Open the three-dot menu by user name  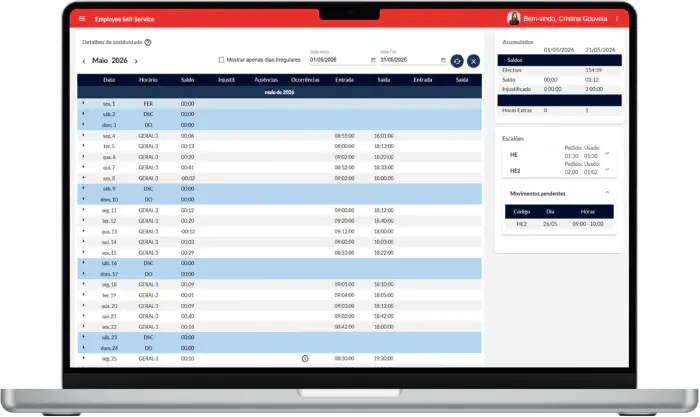(617, 19)
